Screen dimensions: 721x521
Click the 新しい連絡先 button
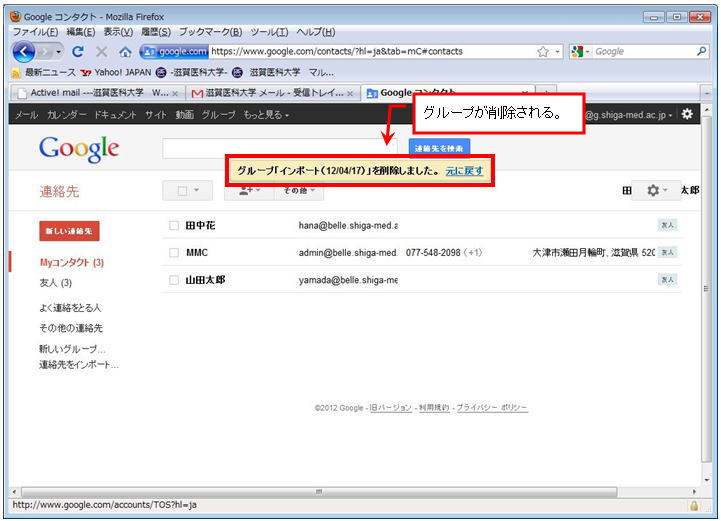(69, 231)
